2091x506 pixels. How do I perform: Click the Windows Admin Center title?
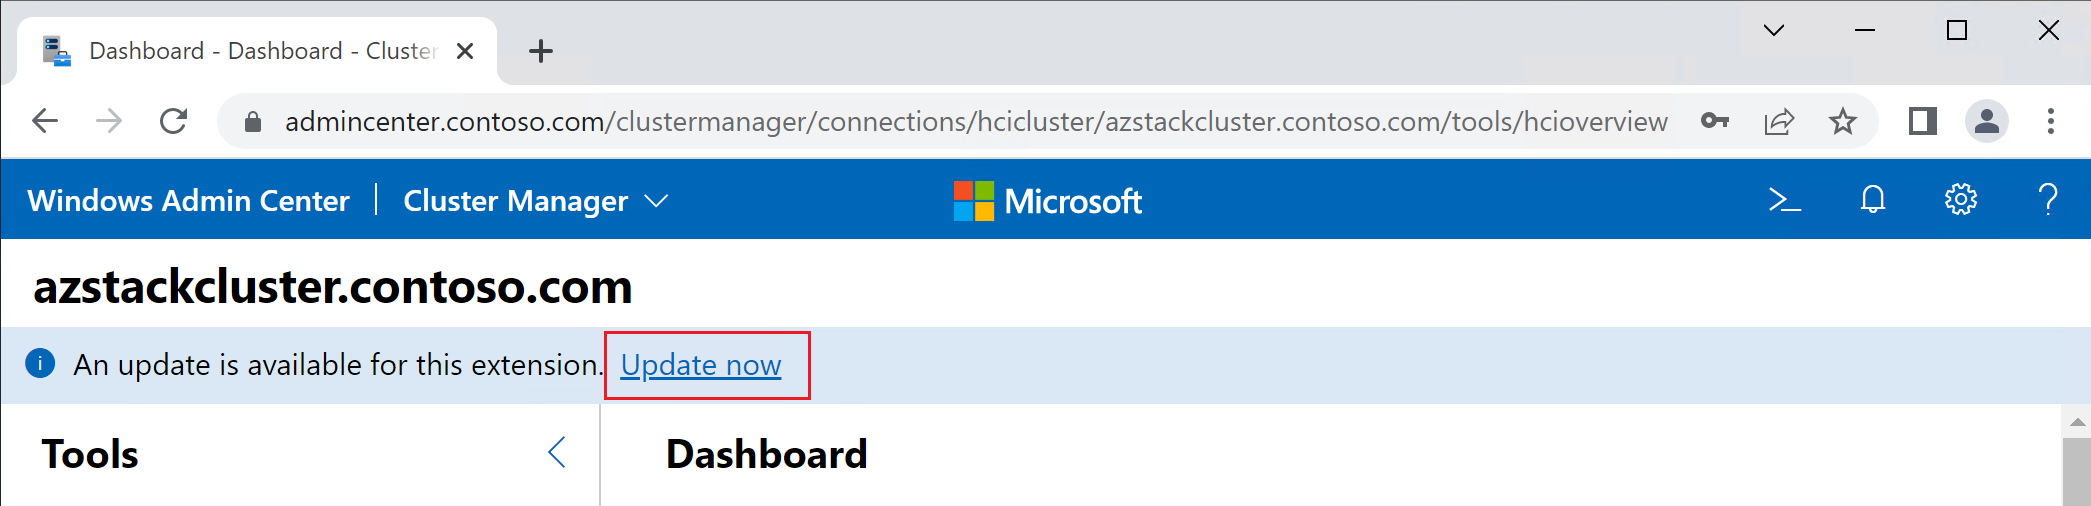point(189,201)
